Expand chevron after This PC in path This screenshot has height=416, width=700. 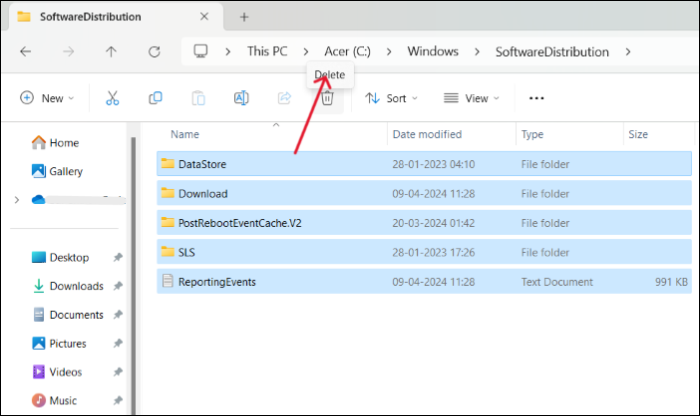coord(306,52)
